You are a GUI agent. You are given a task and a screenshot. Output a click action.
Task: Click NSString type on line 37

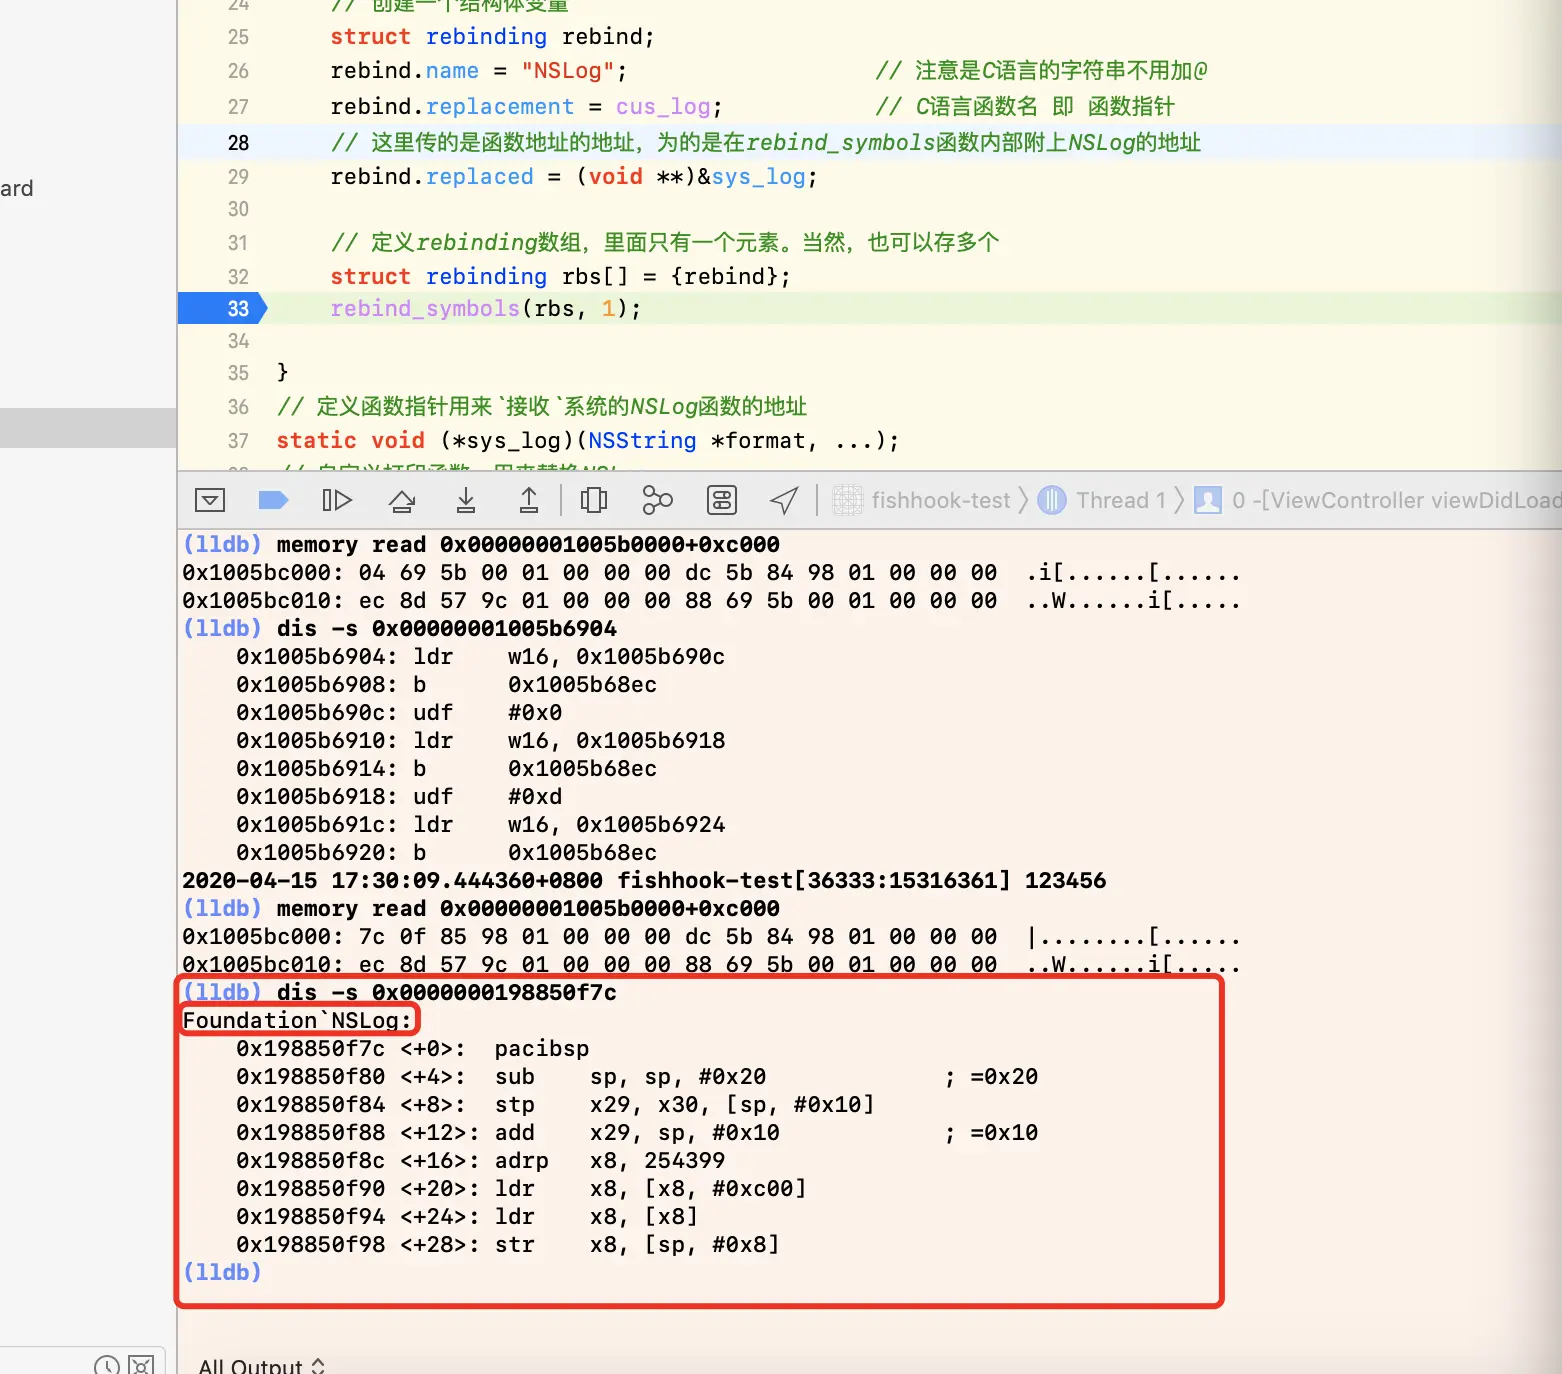click(x=642, y=441)
